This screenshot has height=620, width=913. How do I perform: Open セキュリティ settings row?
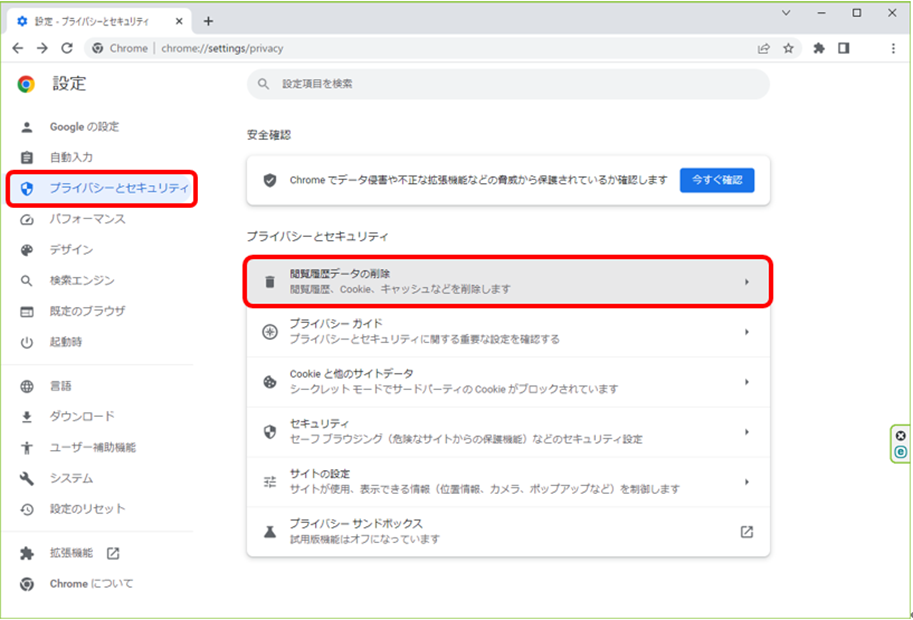point(508,431)
